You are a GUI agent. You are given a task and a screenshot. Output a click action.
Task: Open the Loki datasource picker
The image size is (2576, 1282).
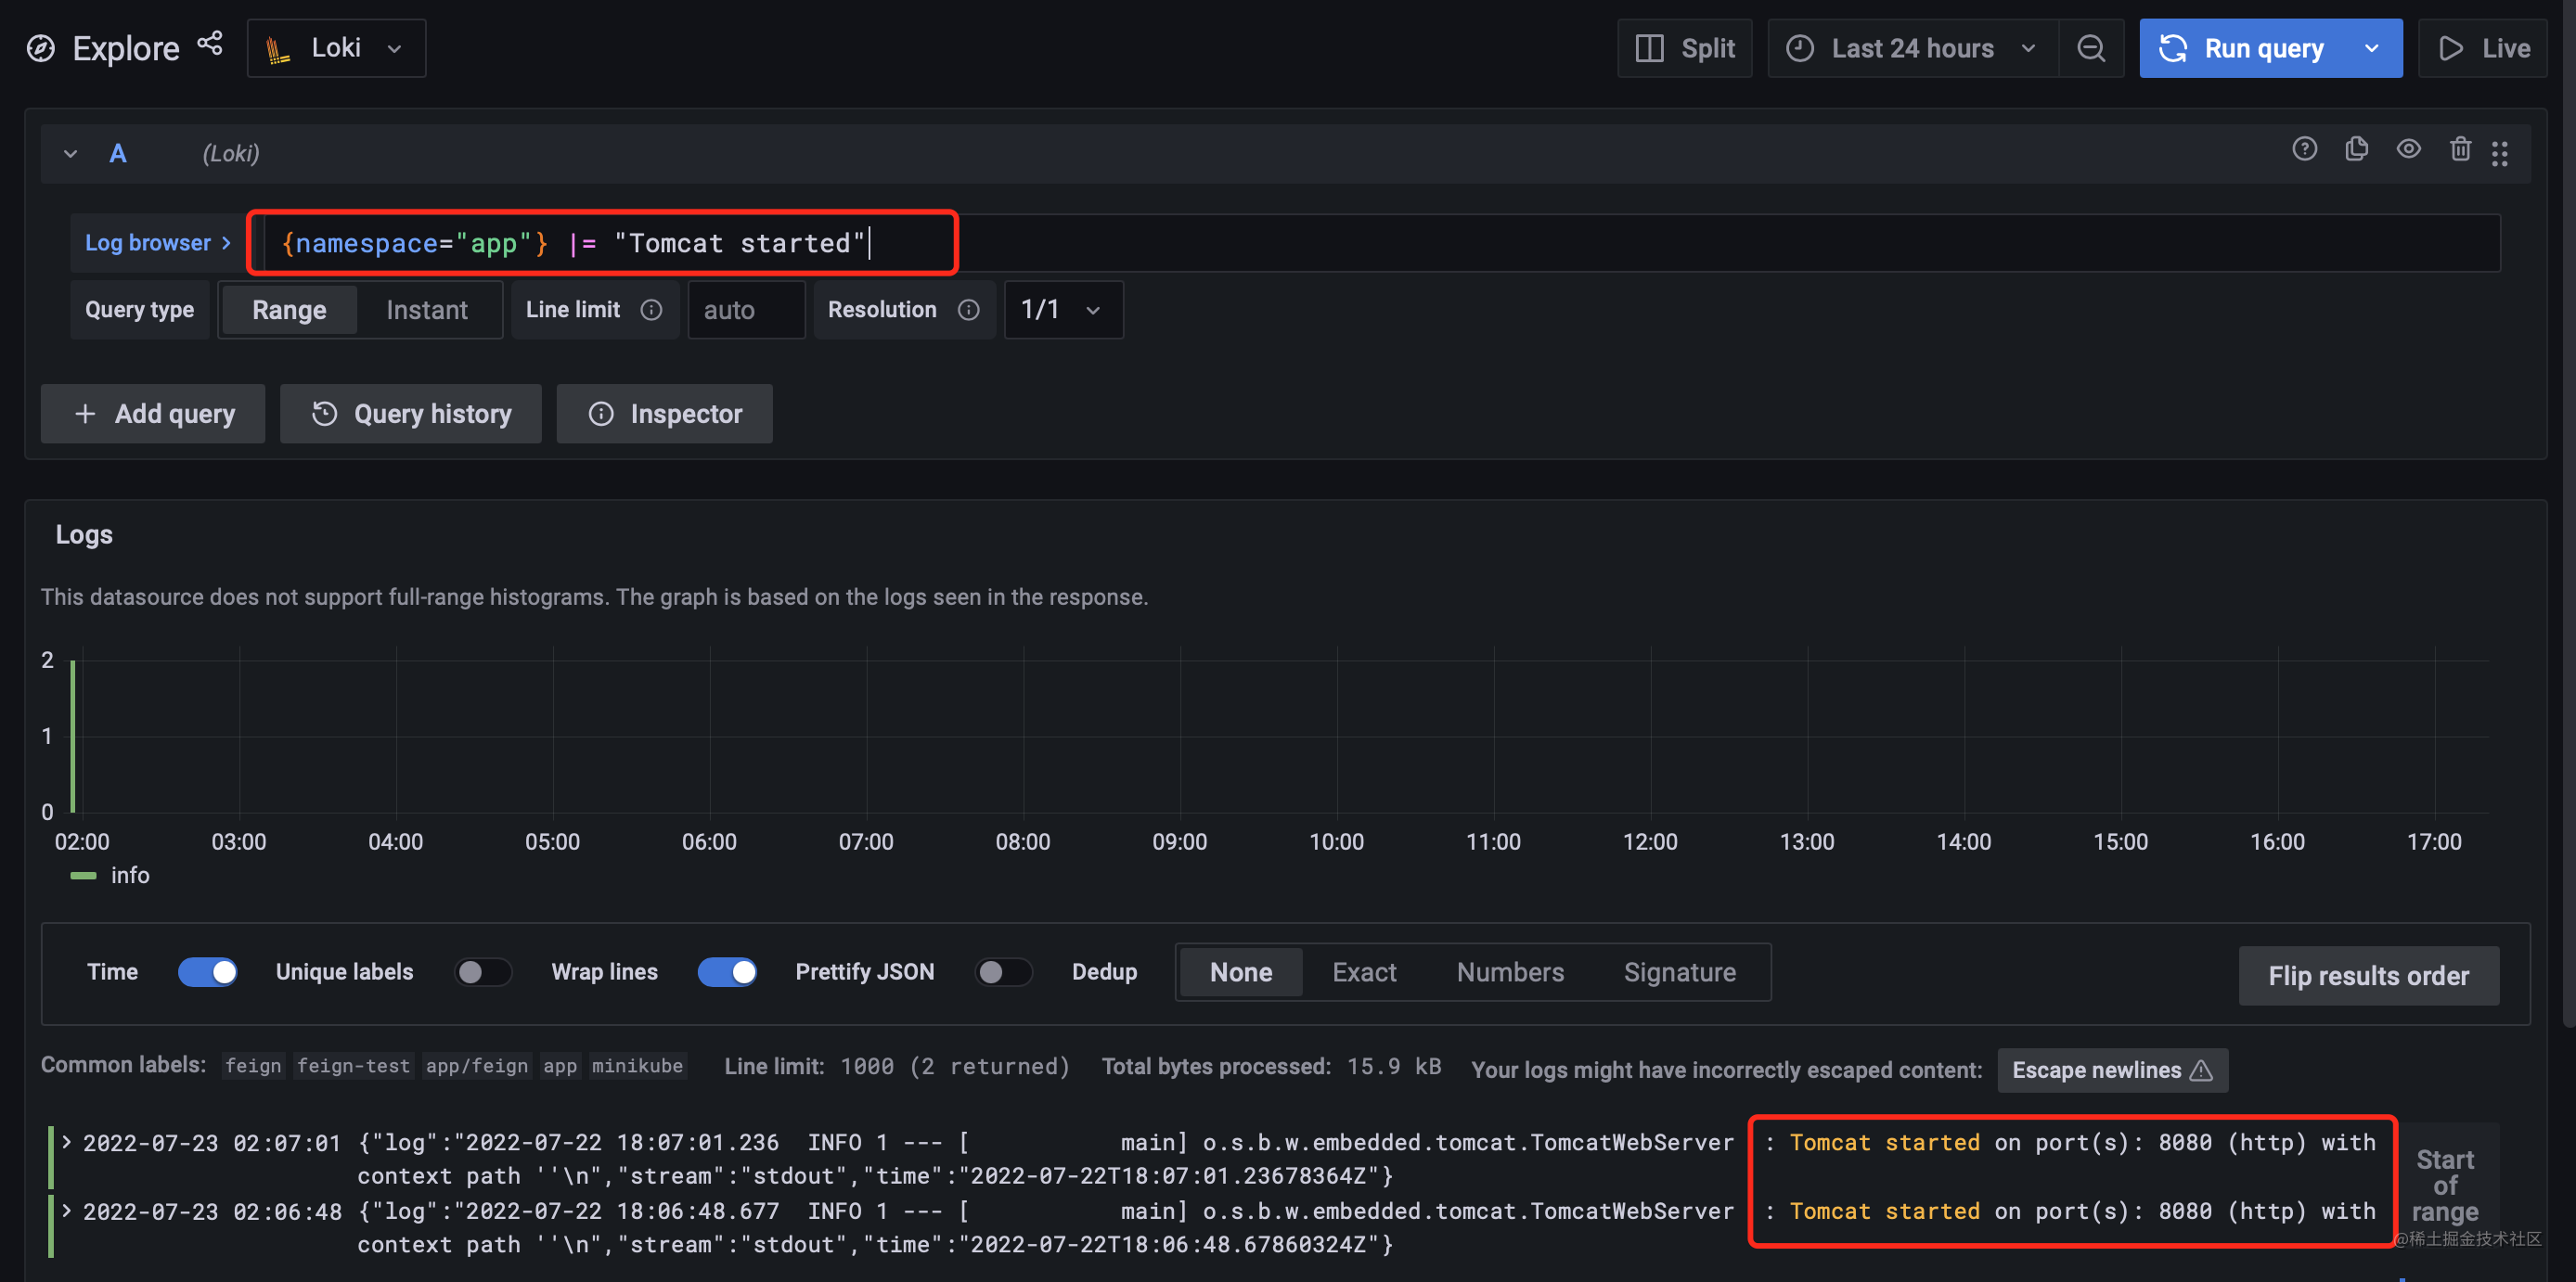(336, 47)
